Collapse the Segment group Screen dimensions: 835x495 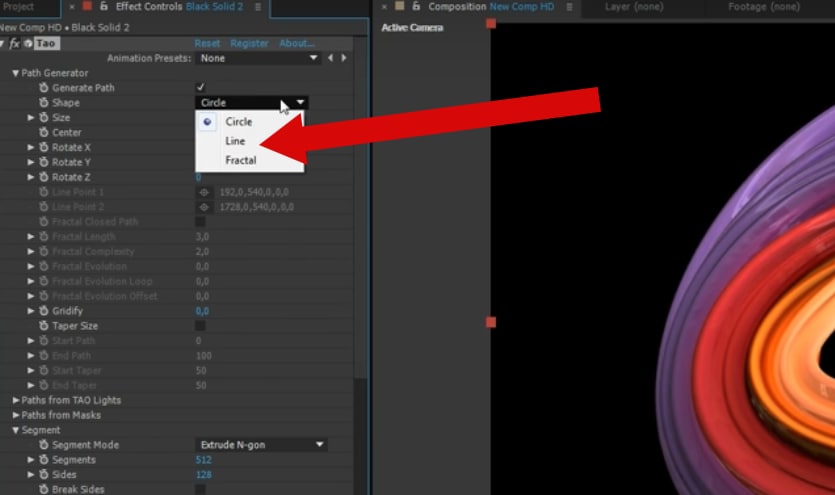click(15, 430)
